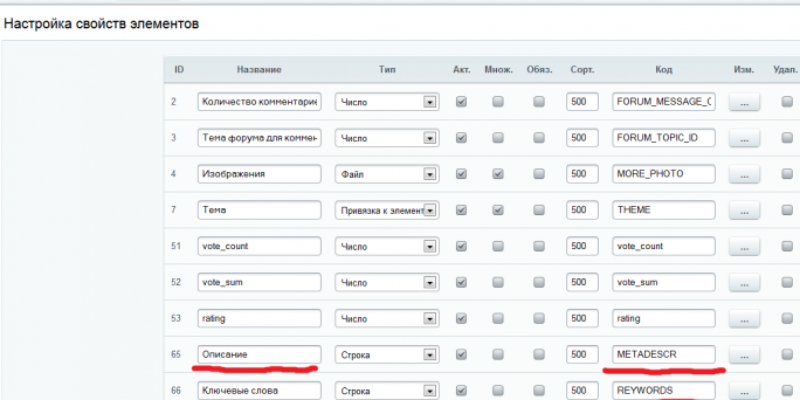Open the '...' edit button for FORUM_MESSAGE_CNT row
Image resolution: width=800 pixels, height=400 pixels.
(x=744, y=102)
